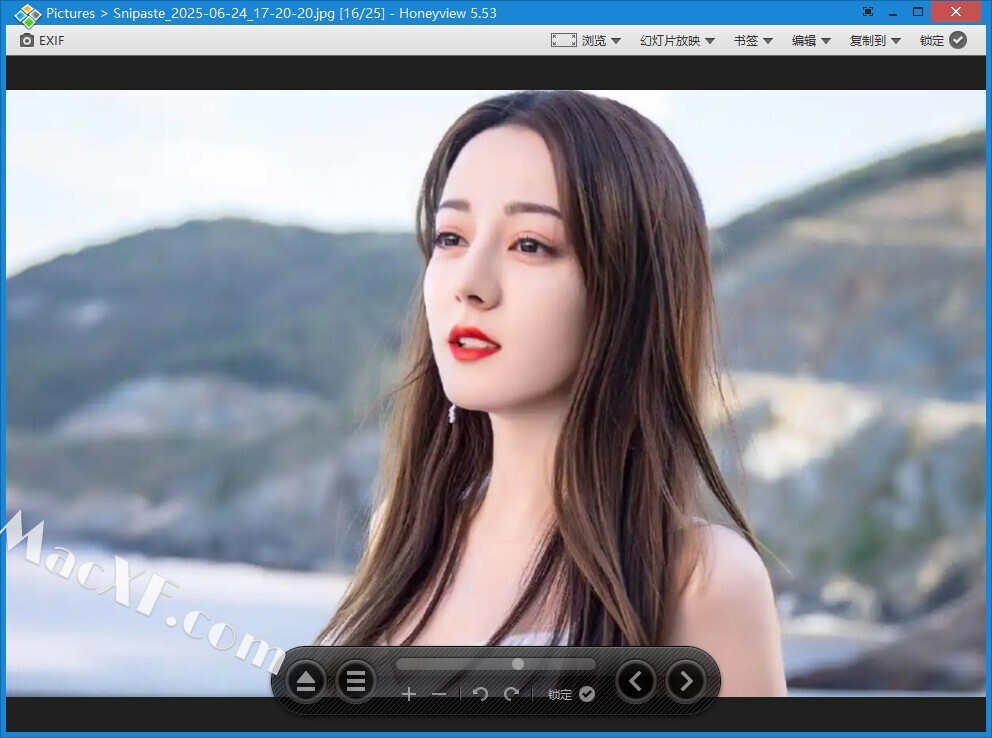The image size is (992, 738).
Task: Rotate image clockwise icon
Action: point(511,694)
